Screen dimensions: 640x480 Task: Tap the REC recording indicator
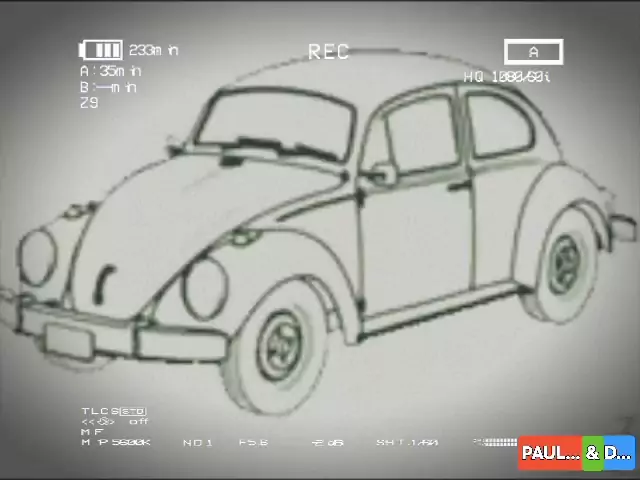328,52
